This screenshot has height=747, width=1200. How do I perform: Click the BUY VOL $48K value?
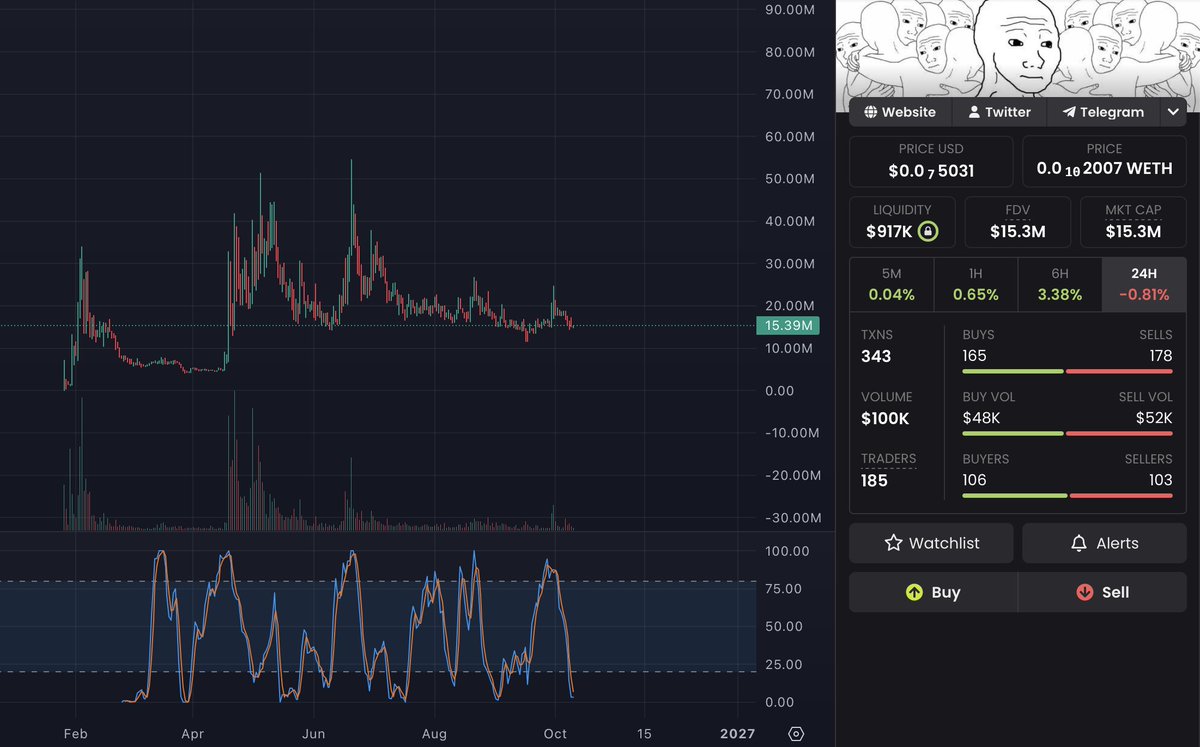[x=981, y=418]
